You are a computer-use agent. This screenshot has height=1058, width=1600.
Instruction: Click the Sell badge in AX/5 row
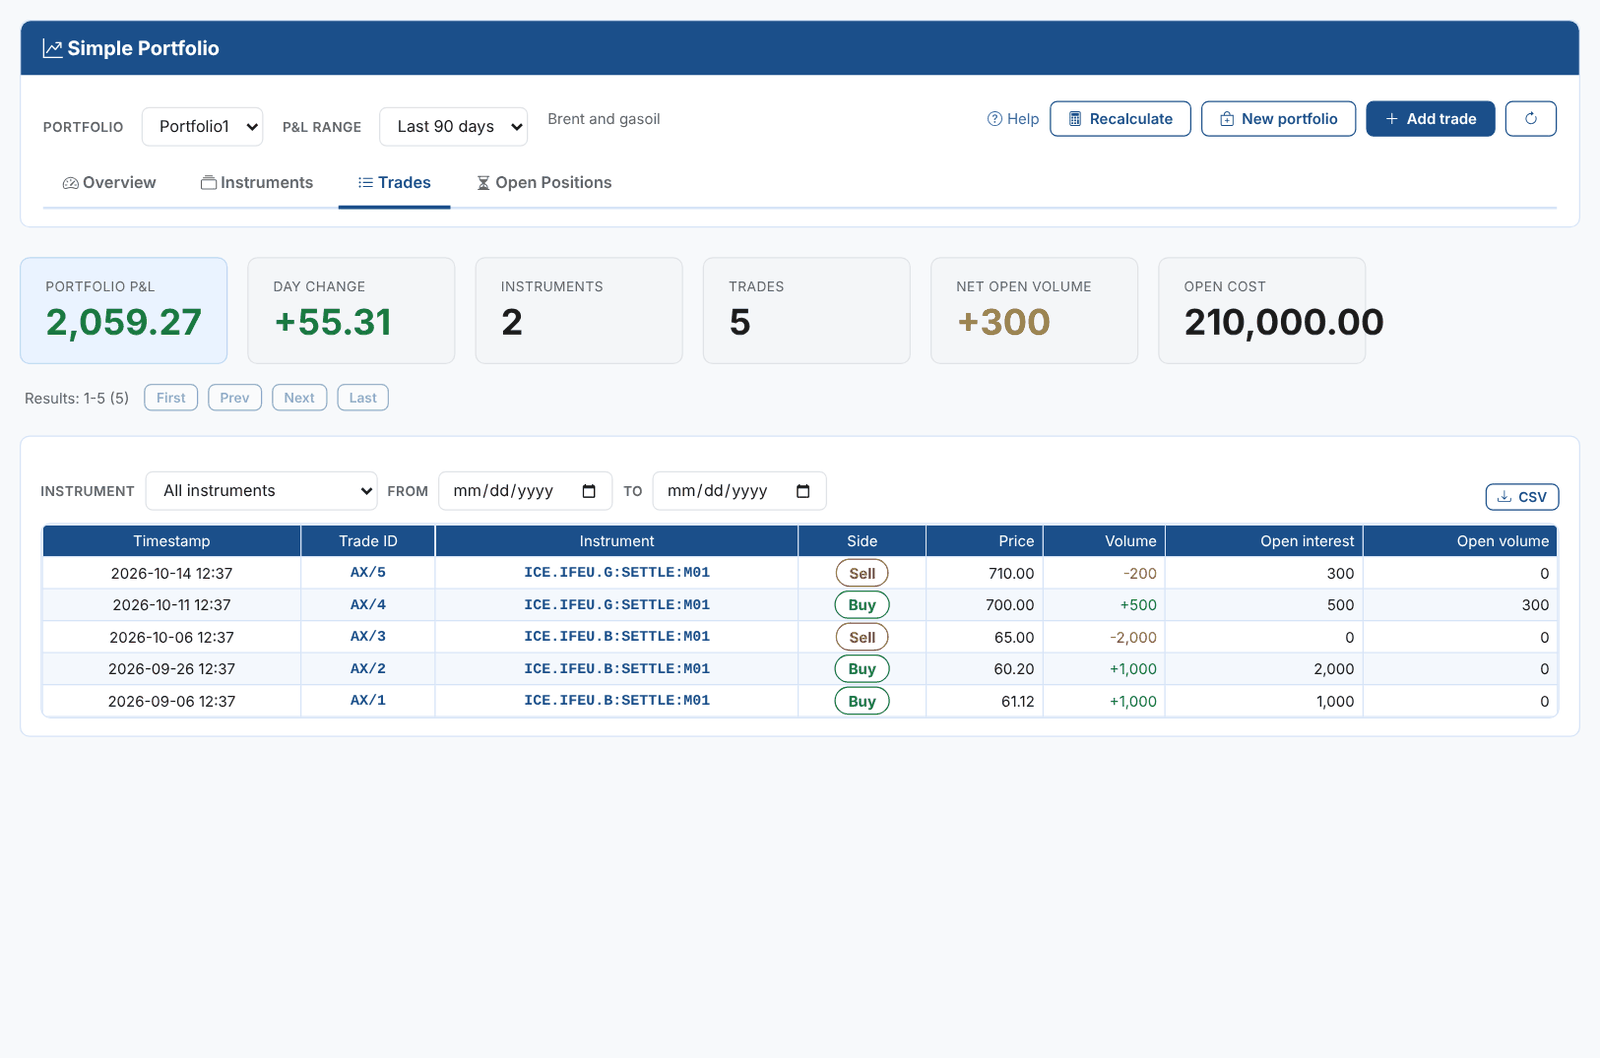[862, 573]
